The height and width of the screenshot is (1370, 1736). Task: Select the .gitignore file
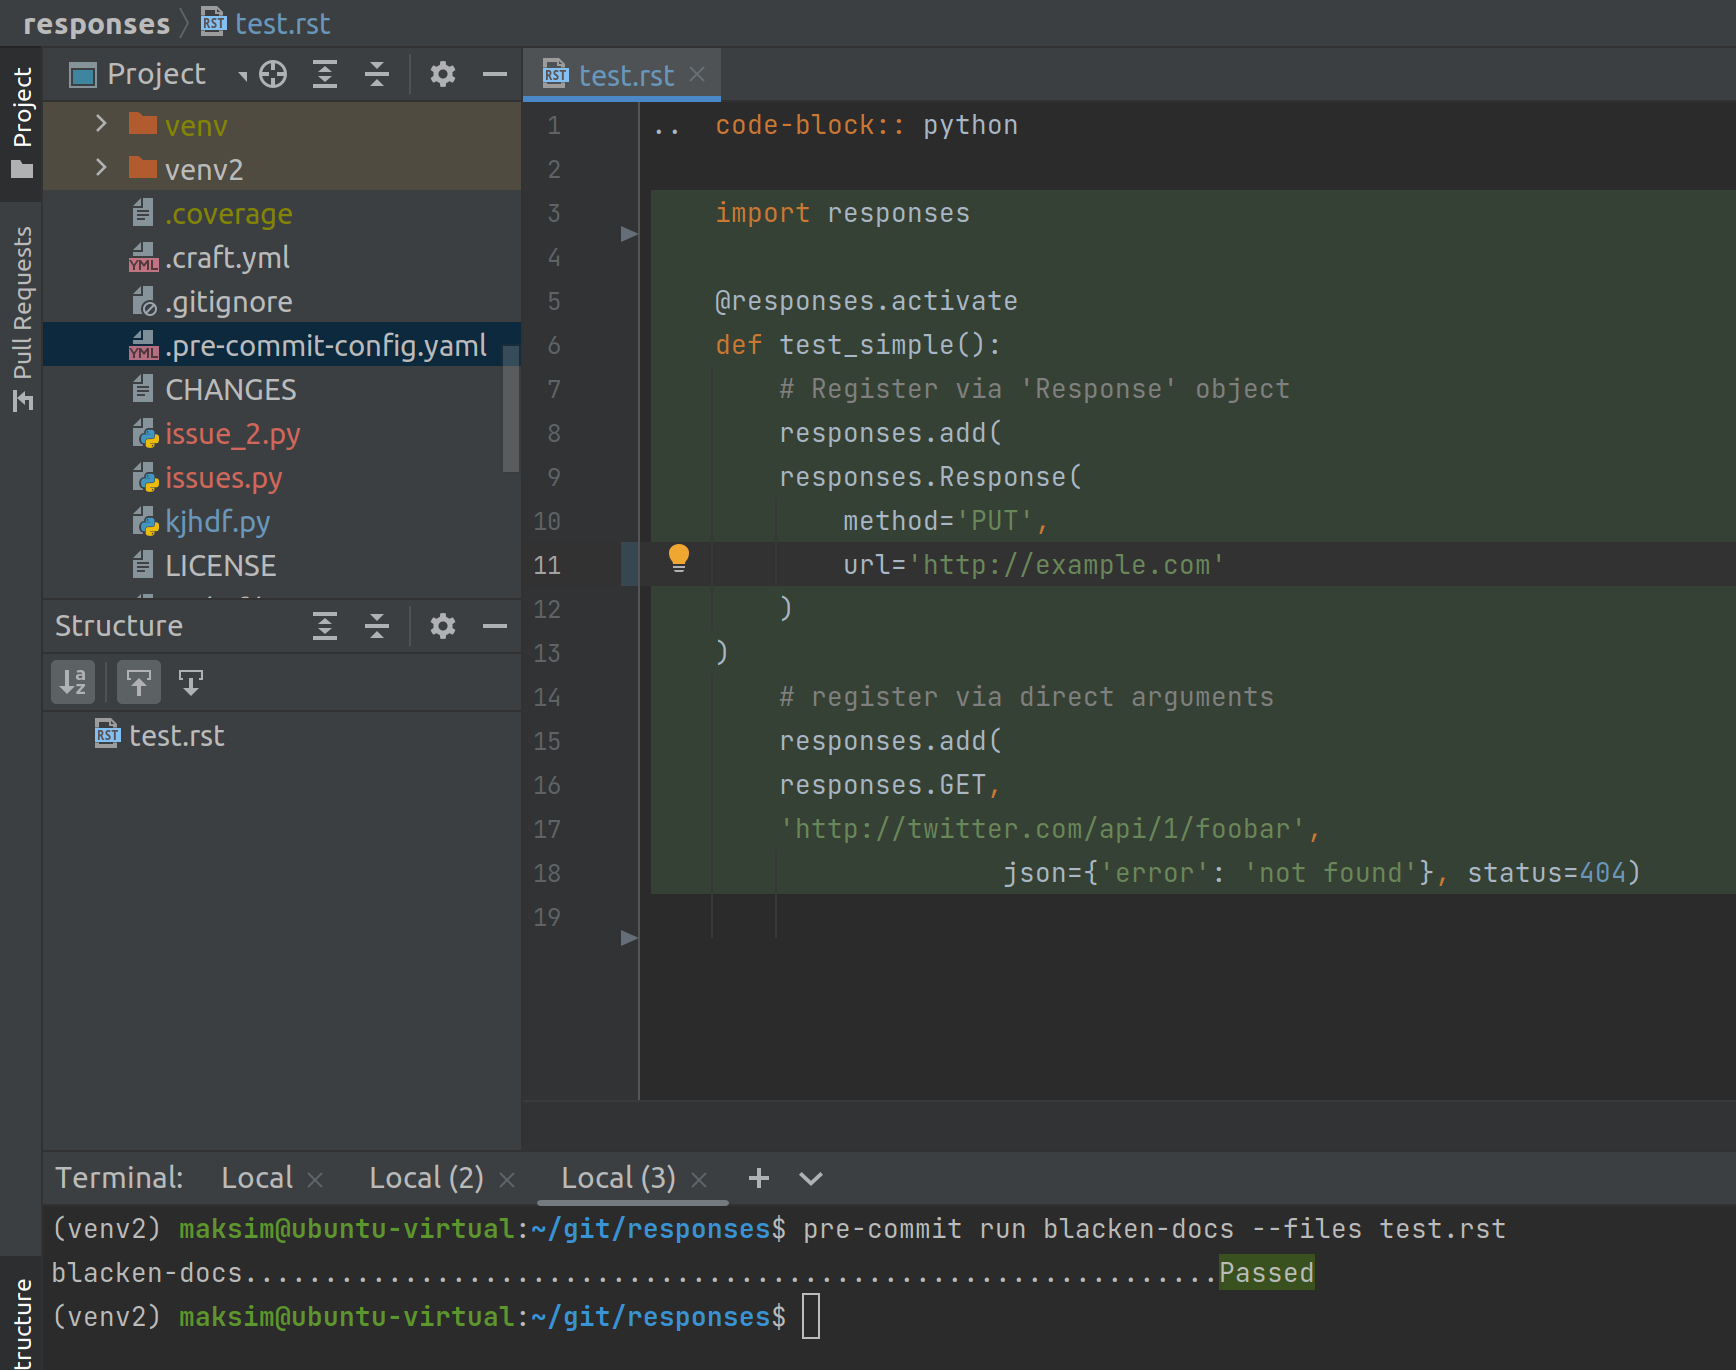(x=228, y=301)
